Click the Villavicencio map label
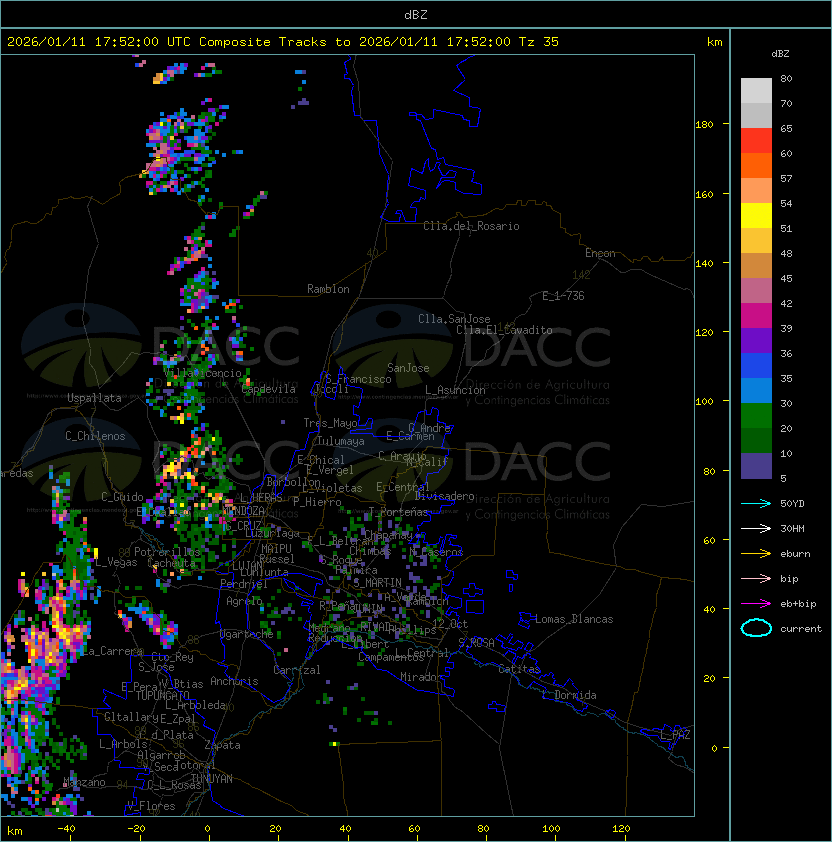 click(203, 373)
